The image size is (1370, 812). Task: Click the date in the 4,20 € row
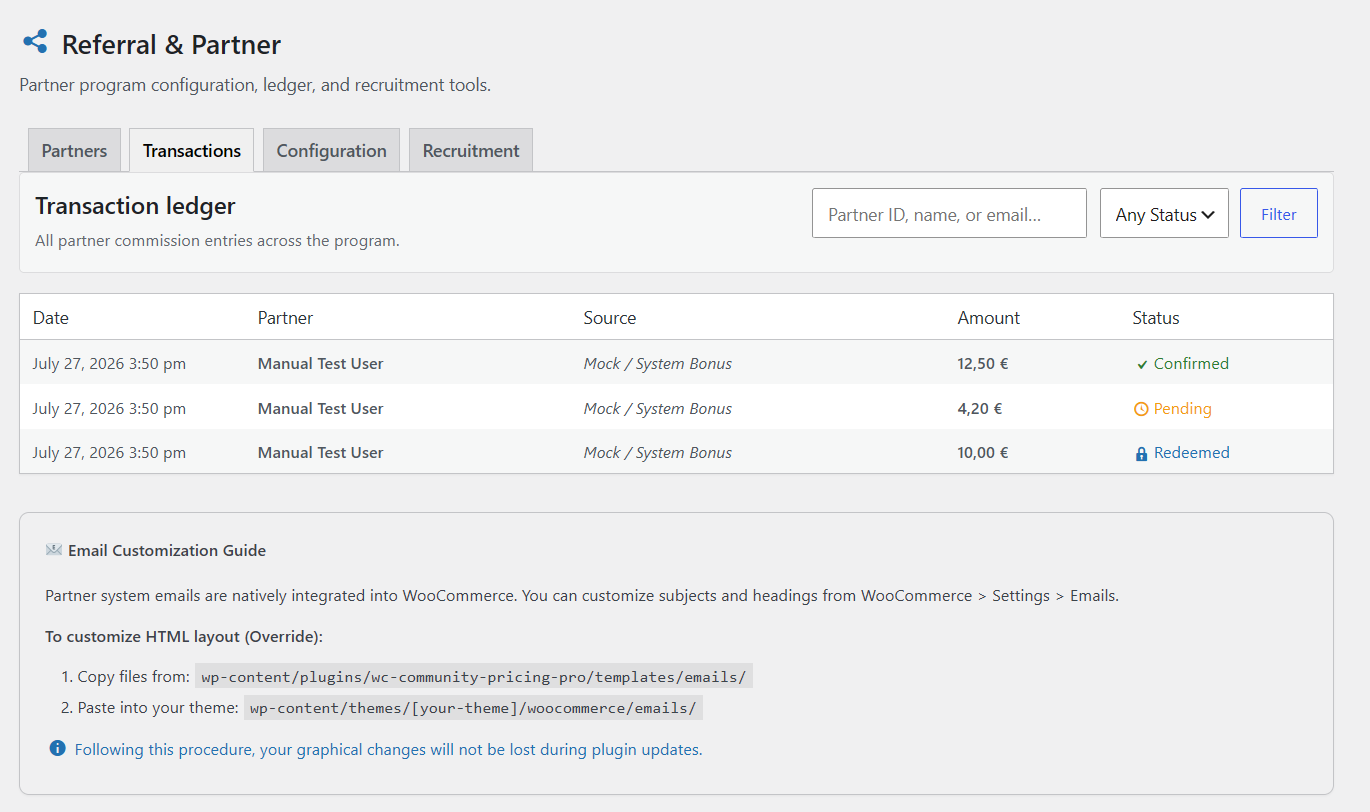tap(109, 408)
